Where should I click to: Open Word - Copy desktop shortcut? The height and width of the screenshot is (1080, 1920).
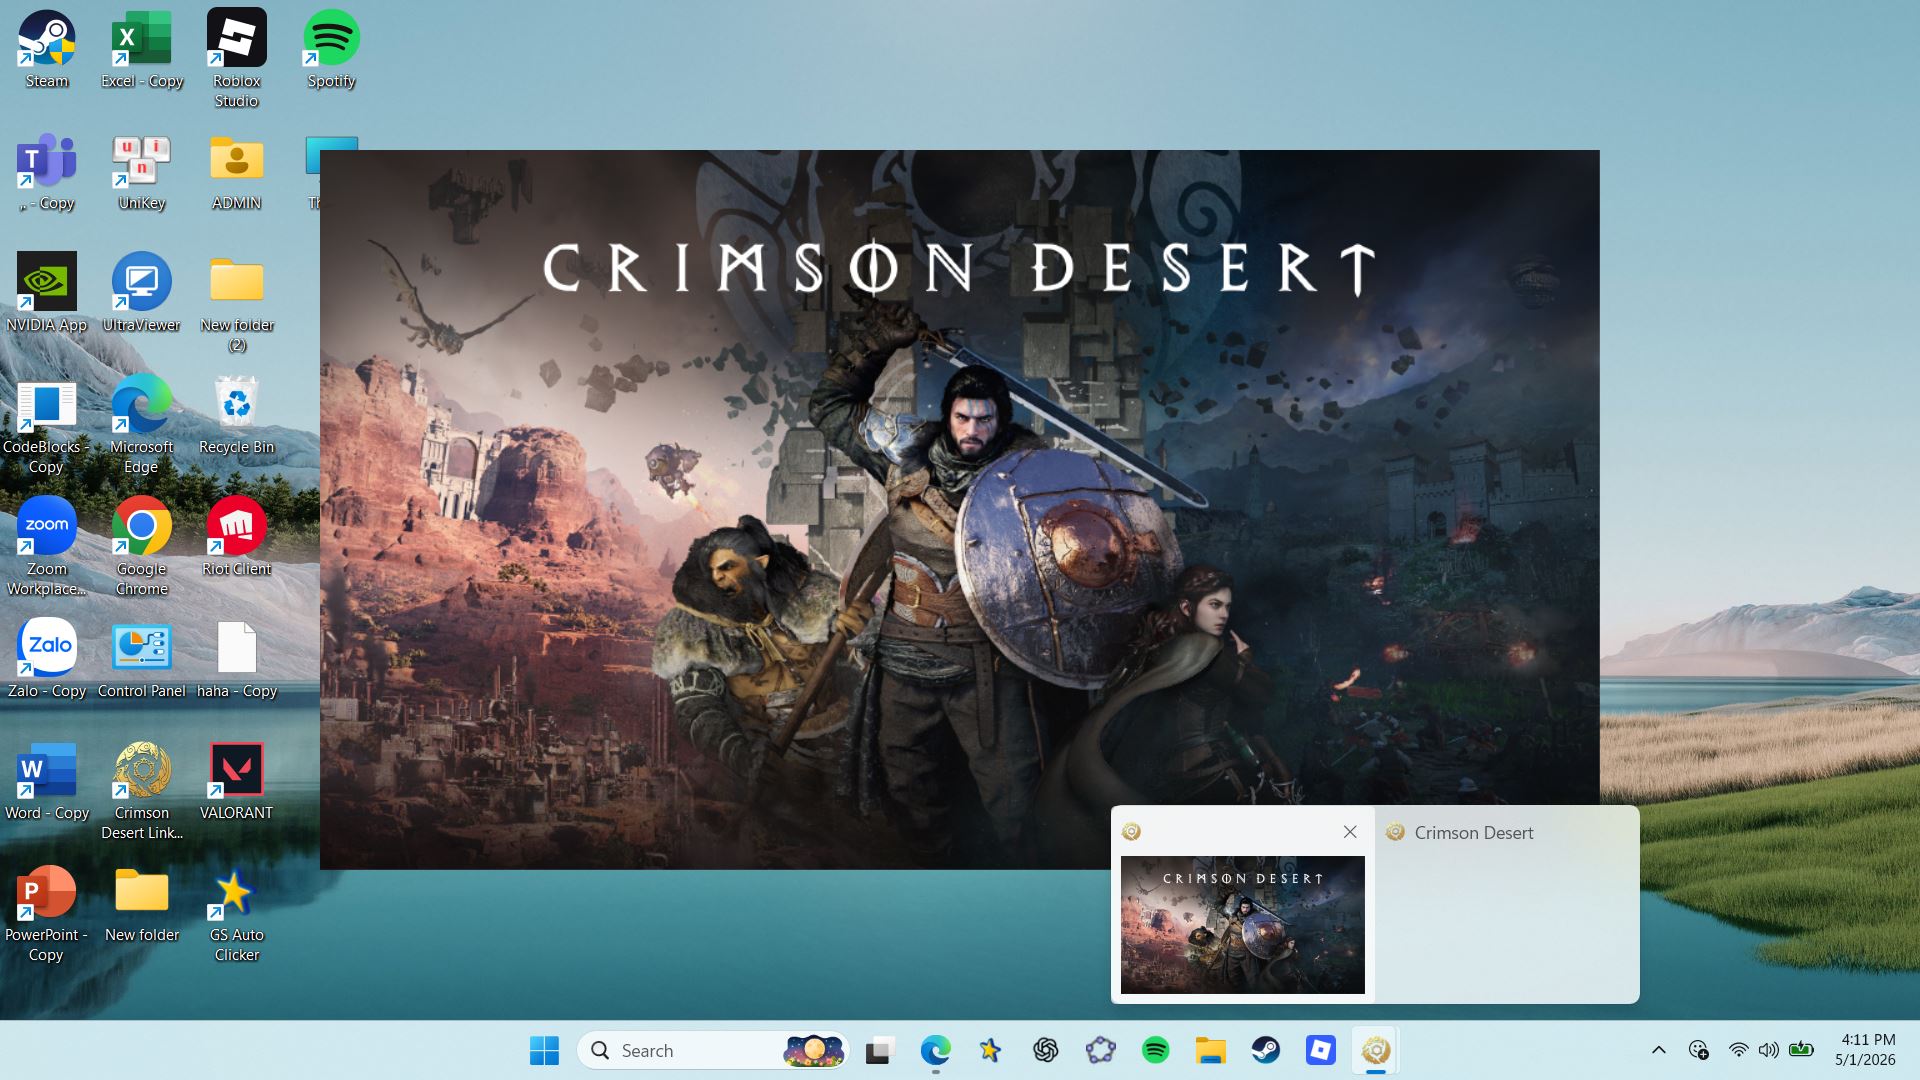47,781
